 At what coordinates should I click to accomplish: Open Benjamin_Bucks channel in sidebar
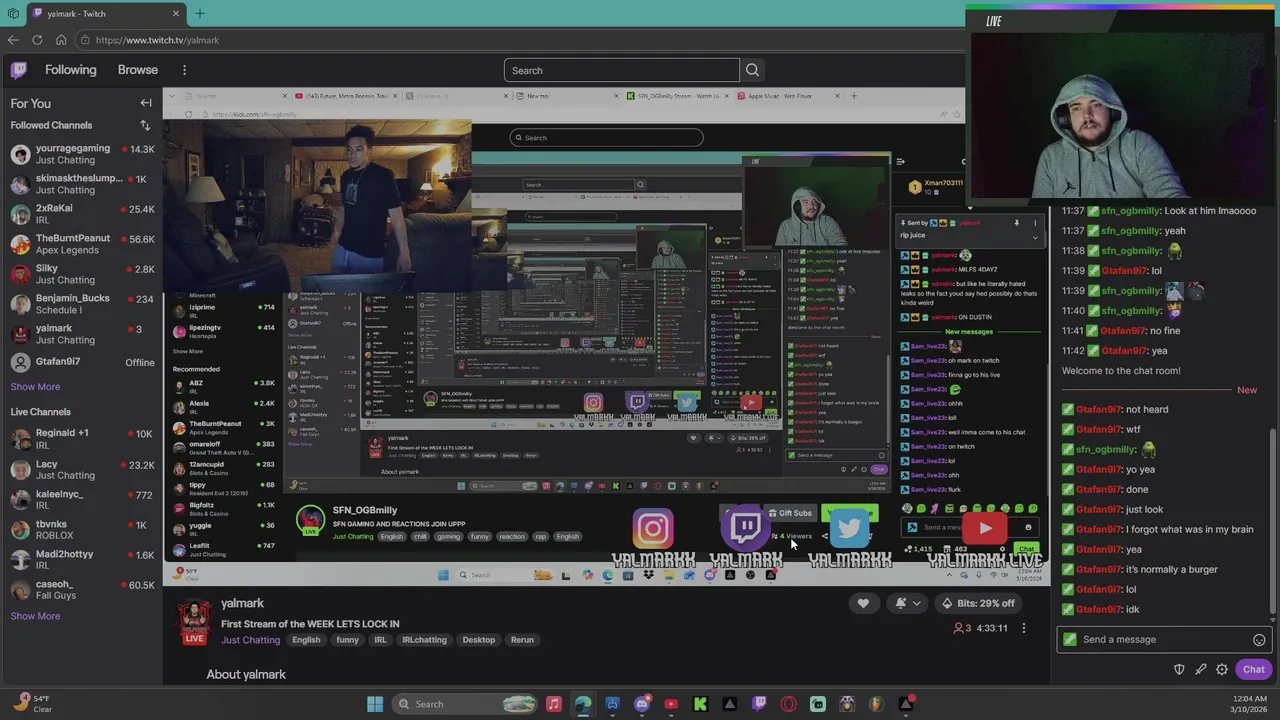pos(81,304)
